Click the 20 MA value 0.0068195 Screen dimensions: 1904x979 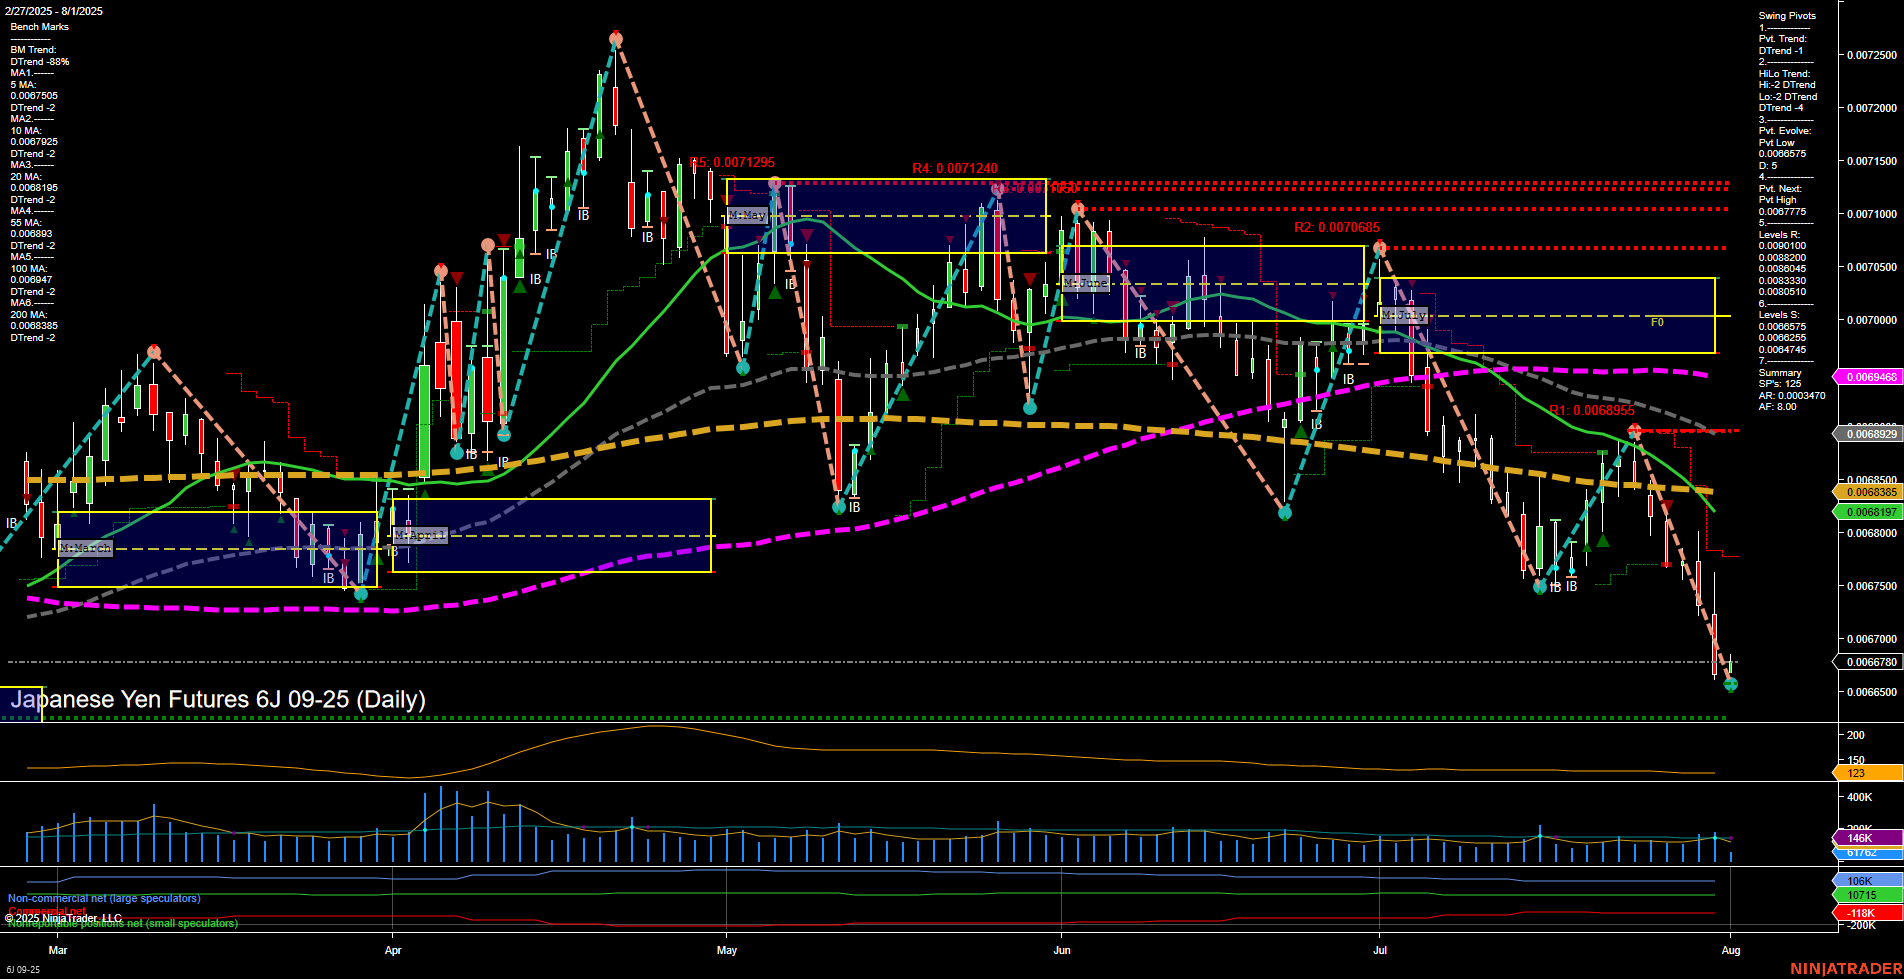34,188
